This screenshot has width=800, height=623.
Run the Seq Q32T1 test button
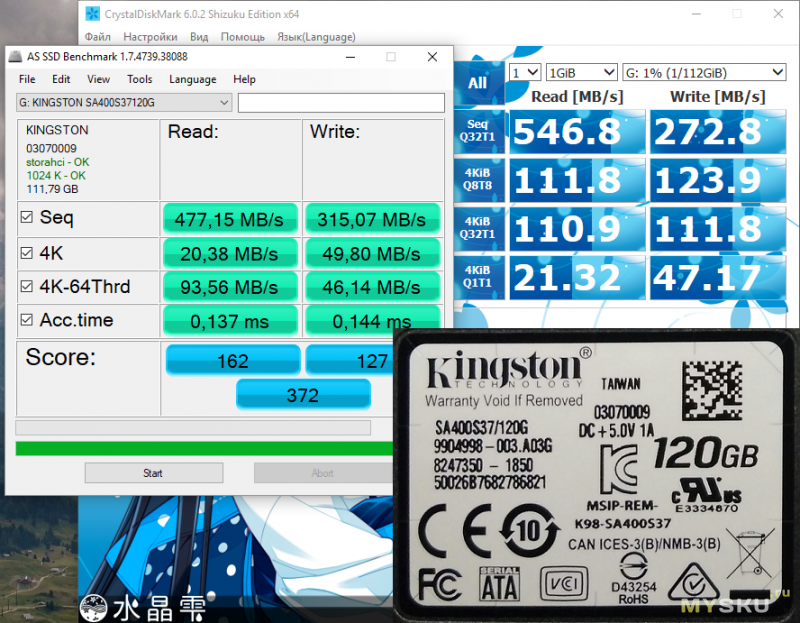[x=479, y=131]
